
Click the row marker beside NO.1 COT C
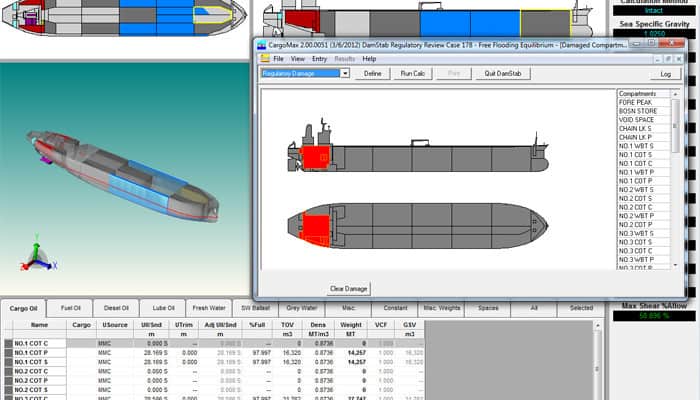click(7, 344)
